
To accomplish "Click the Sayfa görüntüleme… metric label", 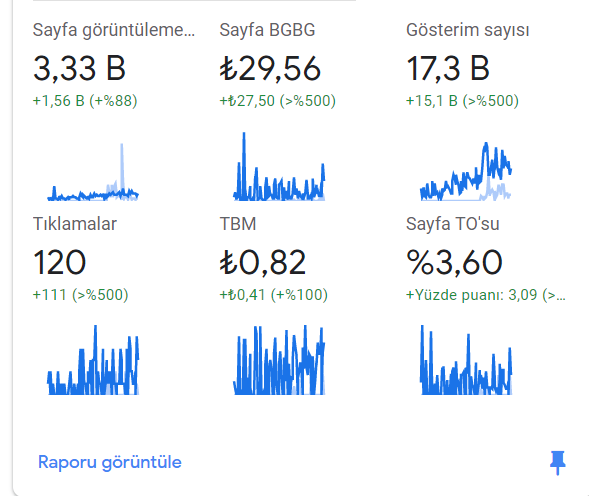I will pyautogui.click(x=114, y=30).
